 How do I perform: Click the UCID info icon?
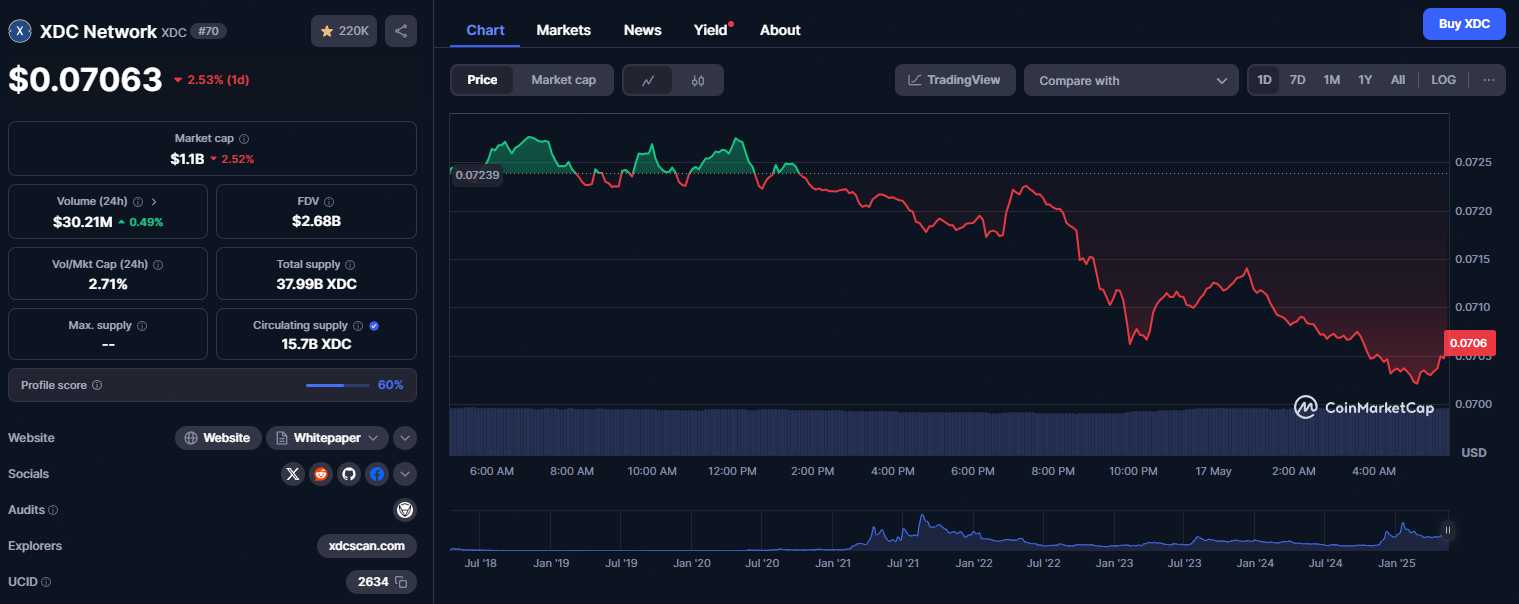46,582
